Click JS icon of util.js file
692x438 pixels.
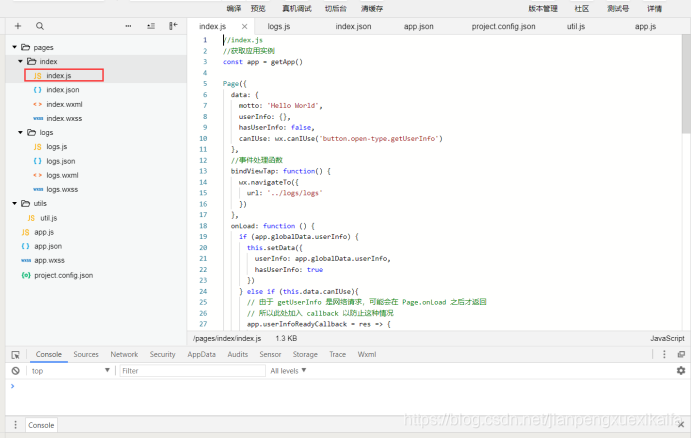coord(31,218)
